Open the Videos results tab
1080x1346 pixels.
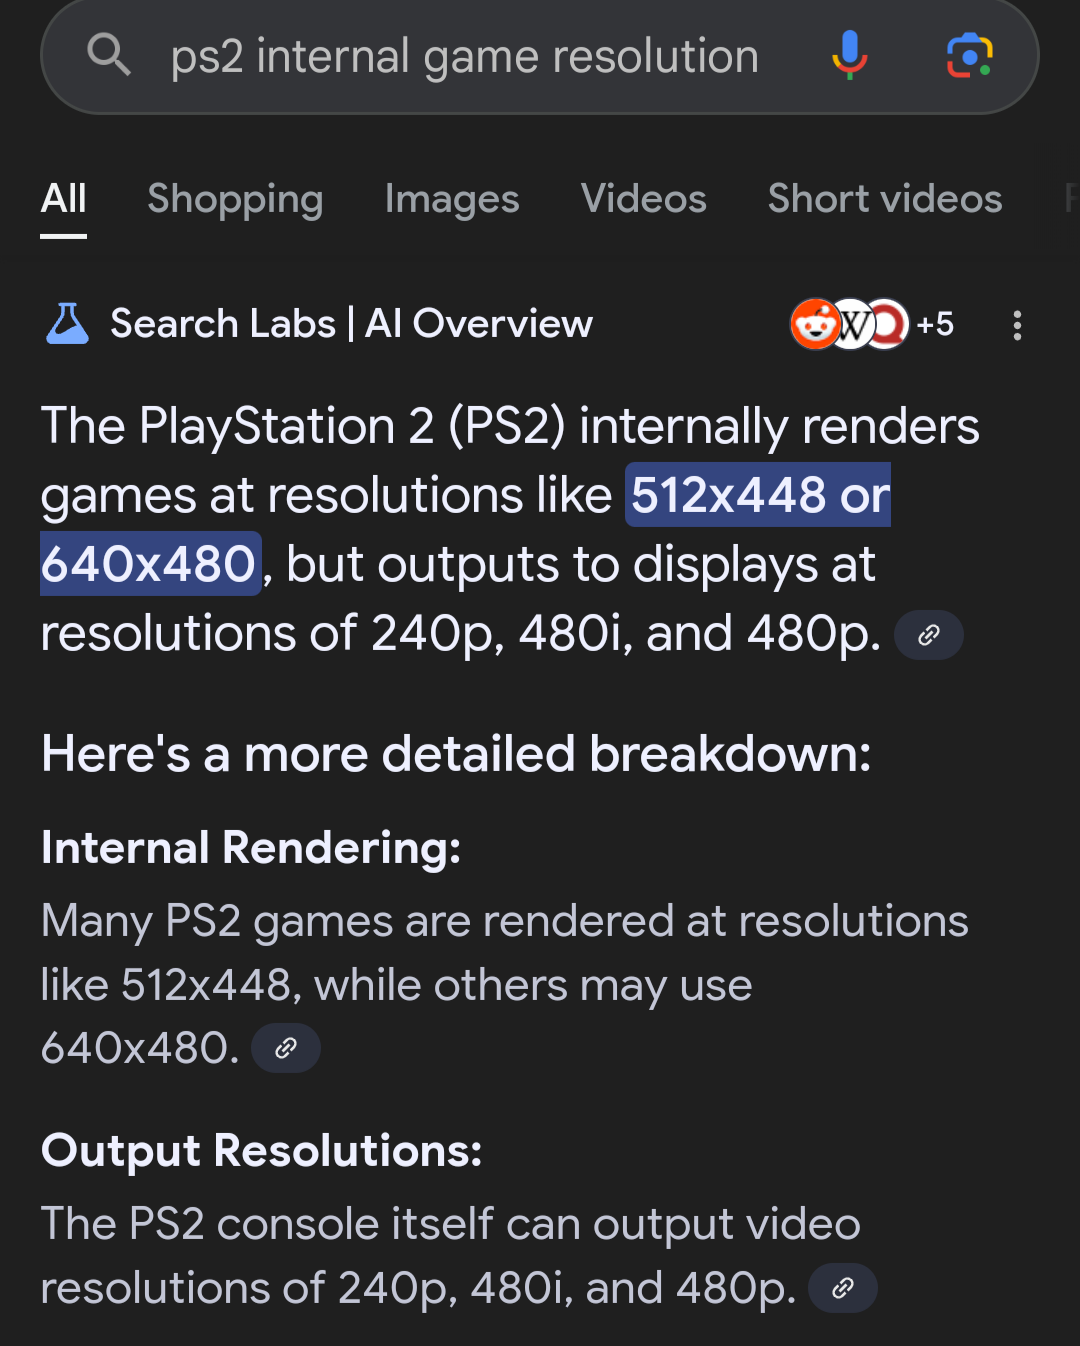[x=643, y=199]
